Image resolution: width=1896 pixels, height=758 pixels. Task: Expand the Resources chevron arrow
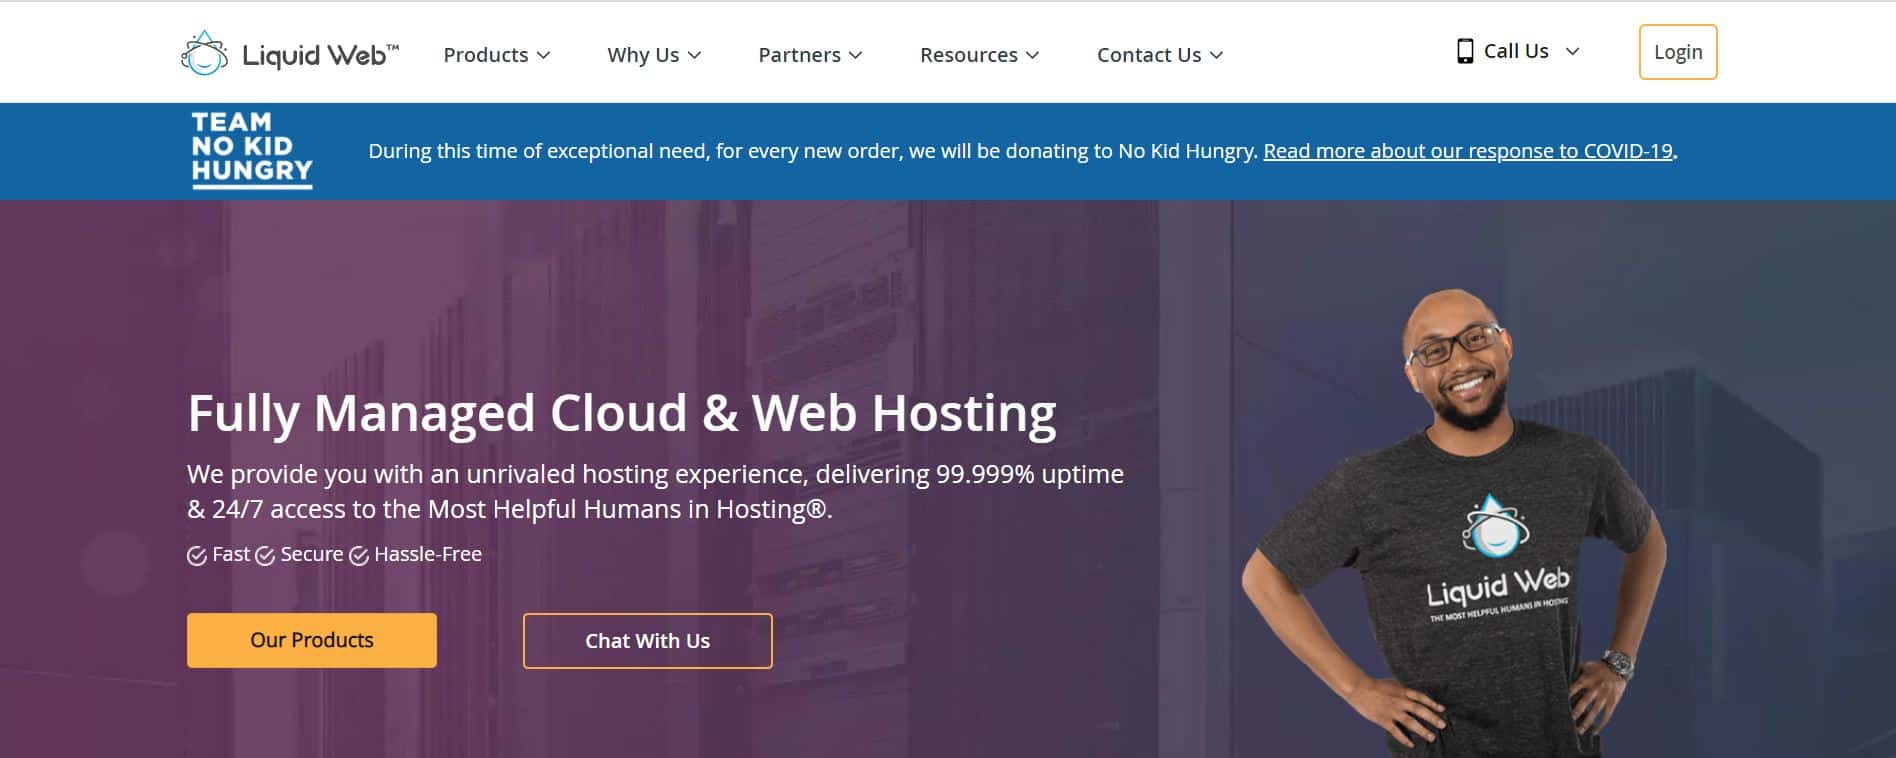tap(1032, 56)
